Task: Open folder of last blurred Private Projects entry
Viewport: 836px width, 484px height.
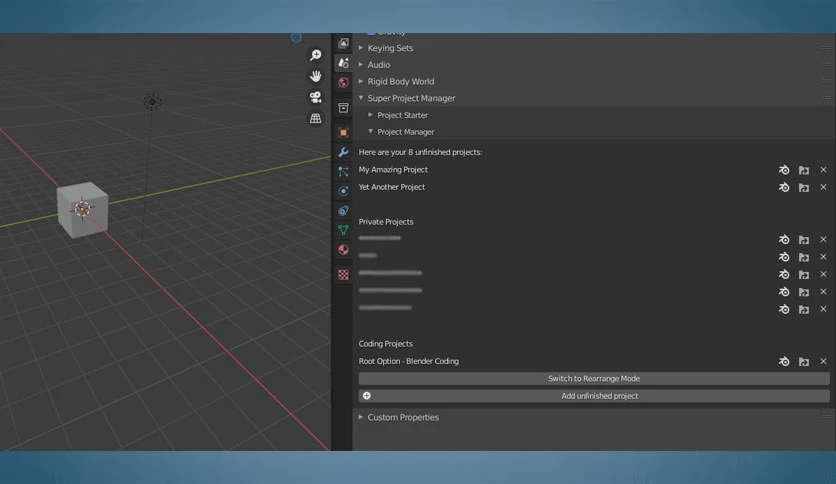Action: [x=803, y=310]
